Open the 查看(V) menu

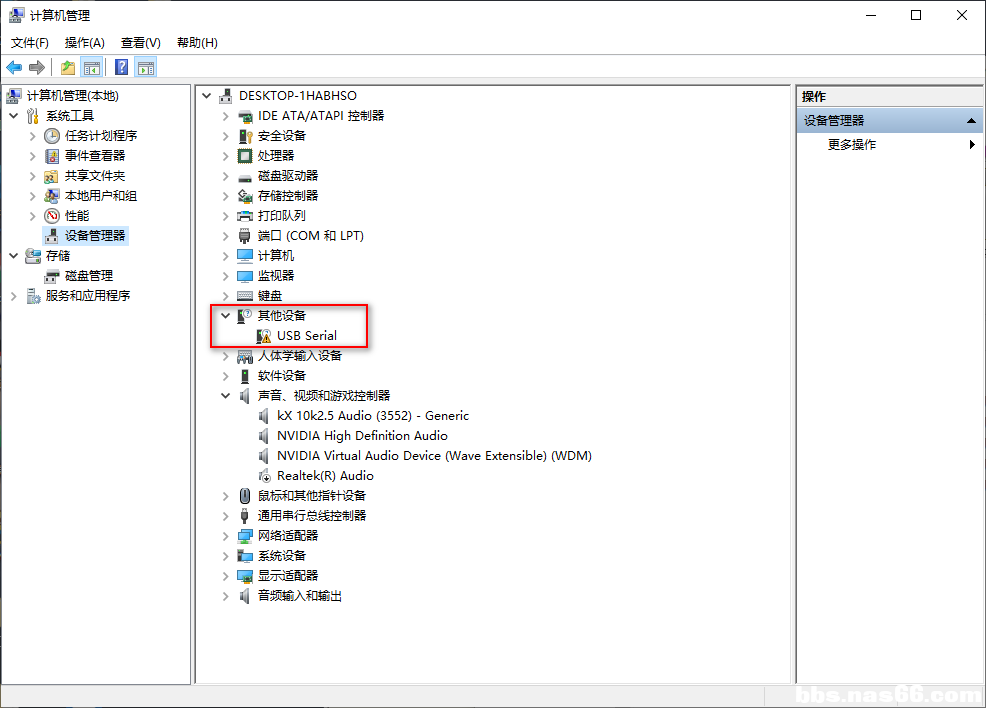[x=140, y=43]
